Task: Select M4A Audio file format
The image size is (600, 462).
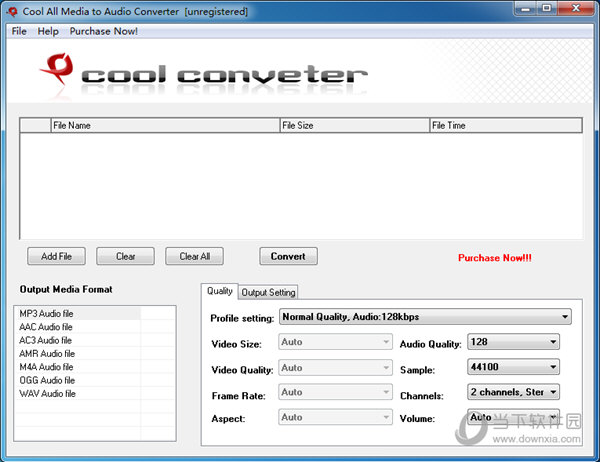Action: pos(78,367)
